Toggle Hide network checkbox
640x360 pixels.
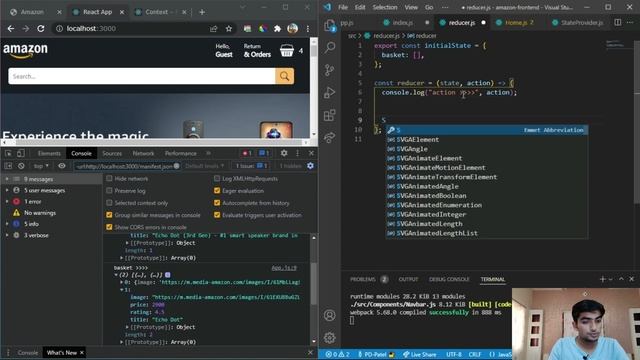pyautogui.click(x=109, y=178)
